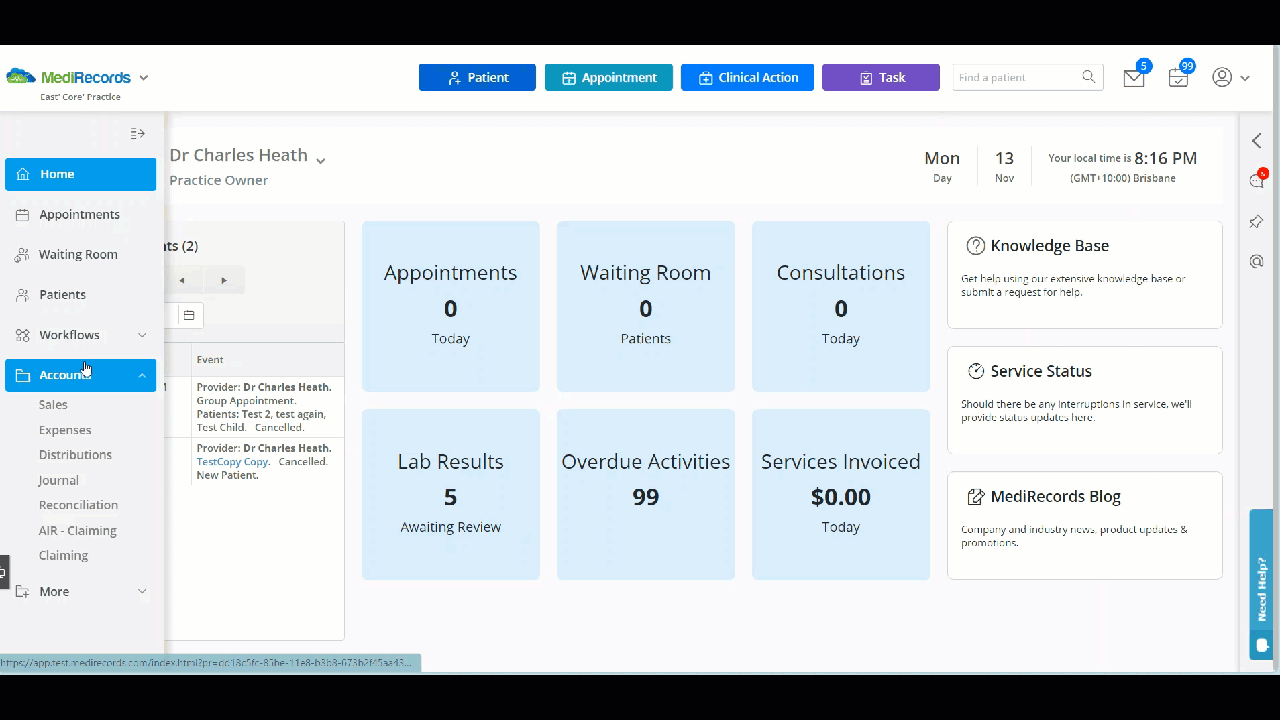Open the mail inbox icon with badge 5

coord(1134,78)
